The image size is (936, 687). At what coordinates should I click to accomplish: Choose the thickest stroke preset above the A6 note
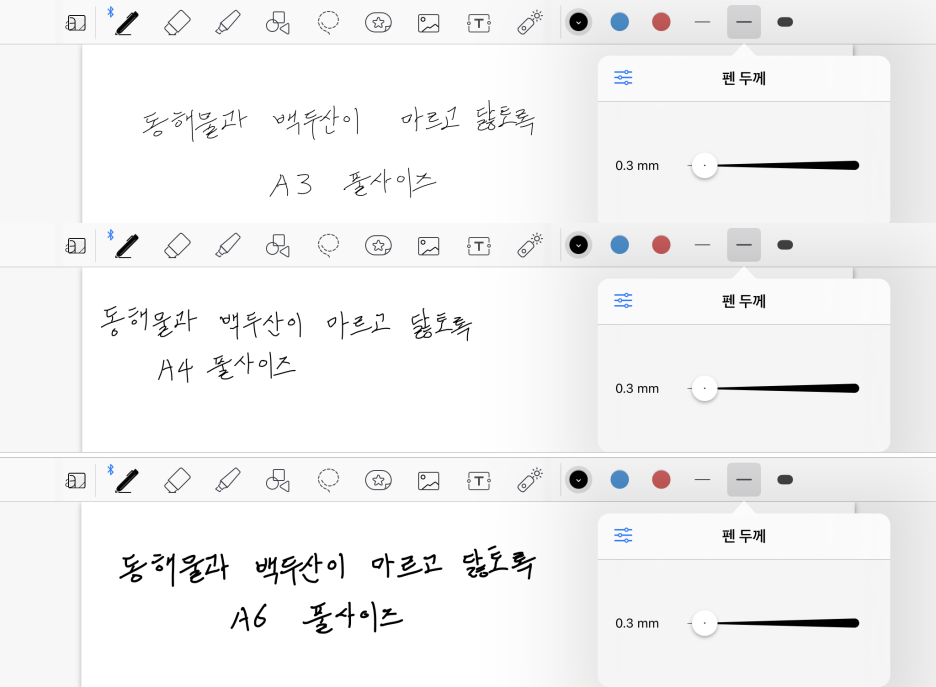tap(785, 480)
